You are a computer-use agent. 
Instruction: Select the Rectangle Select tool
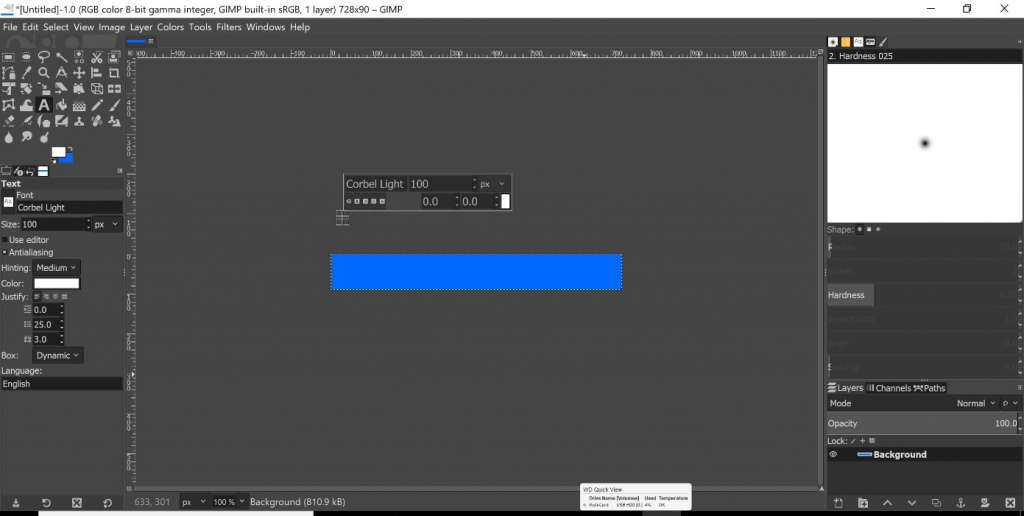9,57
